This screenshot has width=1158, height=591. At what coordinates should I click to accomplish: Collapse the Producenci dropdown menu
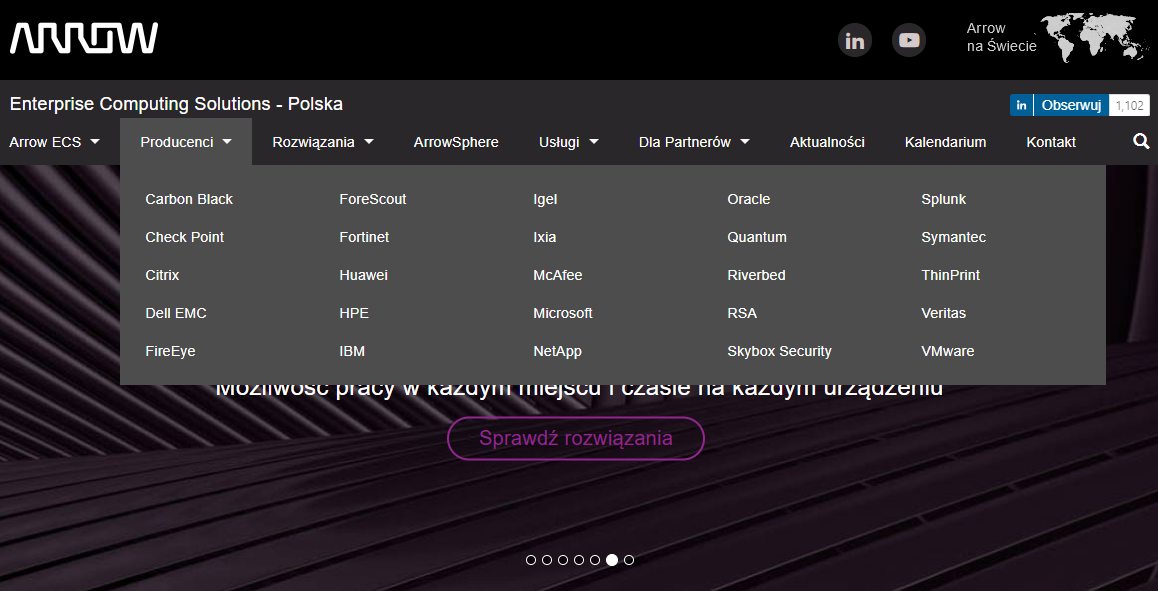(186, 142)
